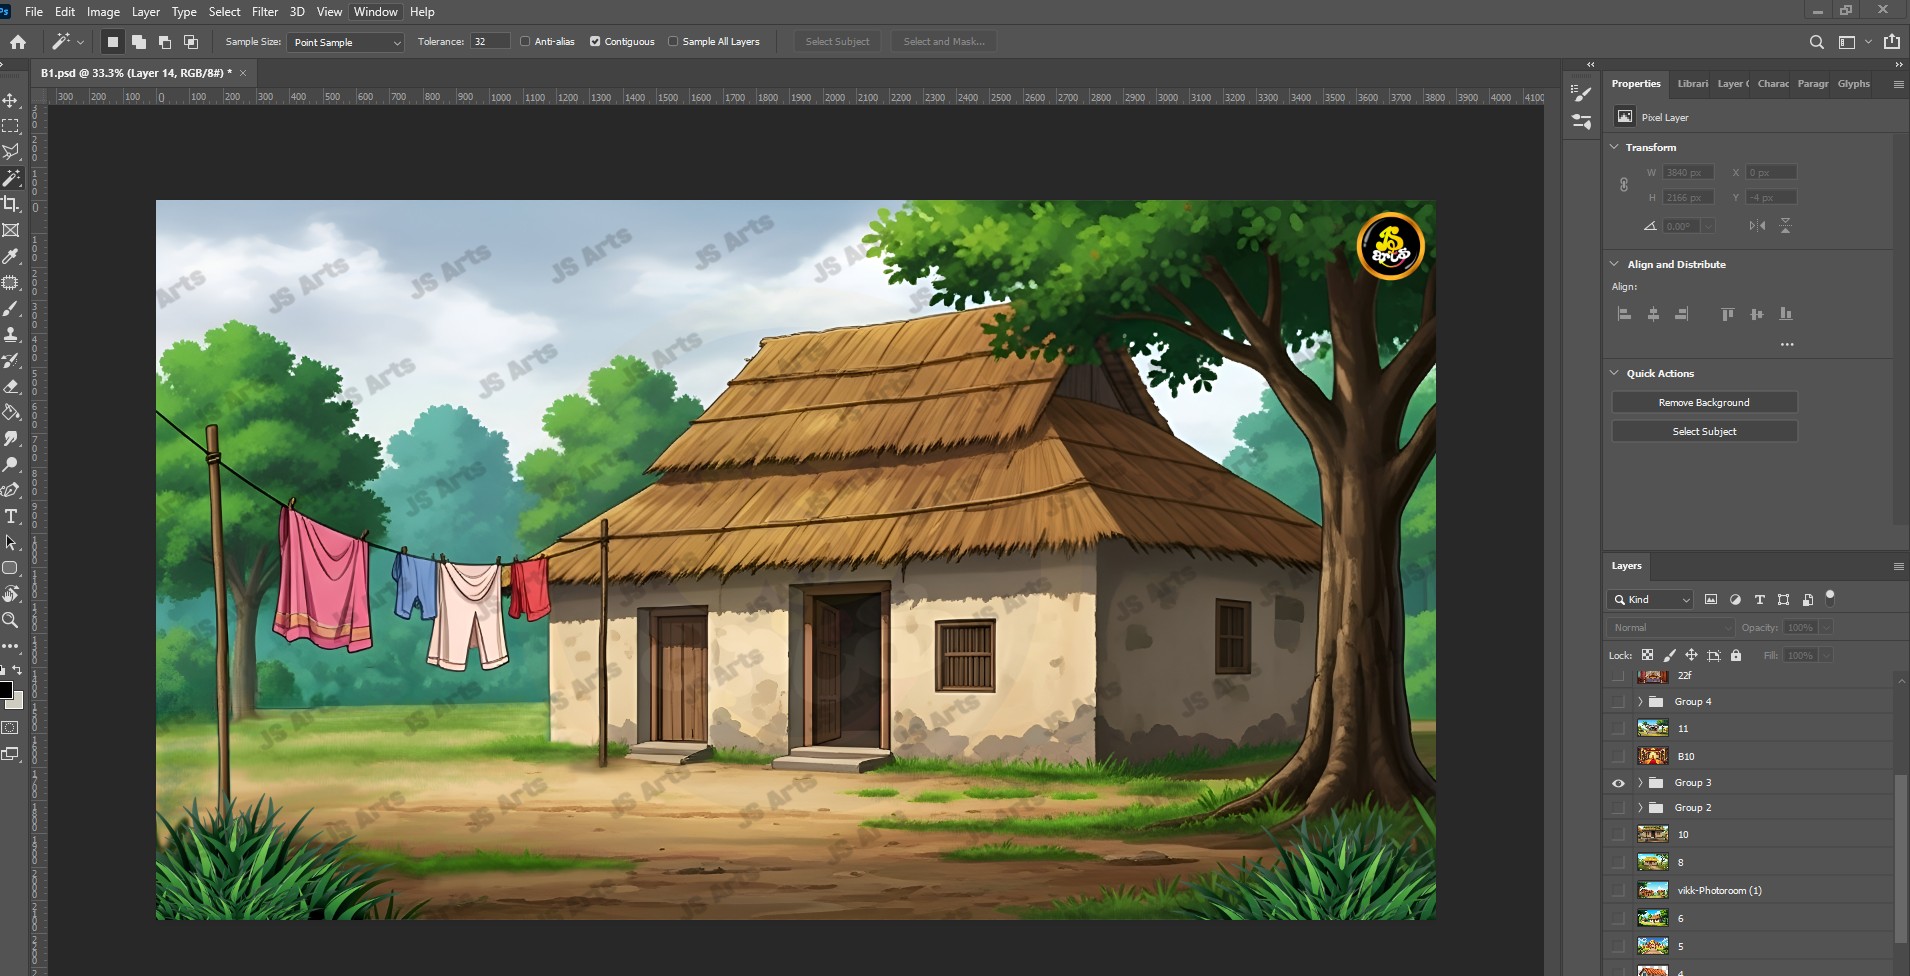Filter layers by type layers icon
The height and width of the screenshot is (976, 1910).
pos(1760,599)
